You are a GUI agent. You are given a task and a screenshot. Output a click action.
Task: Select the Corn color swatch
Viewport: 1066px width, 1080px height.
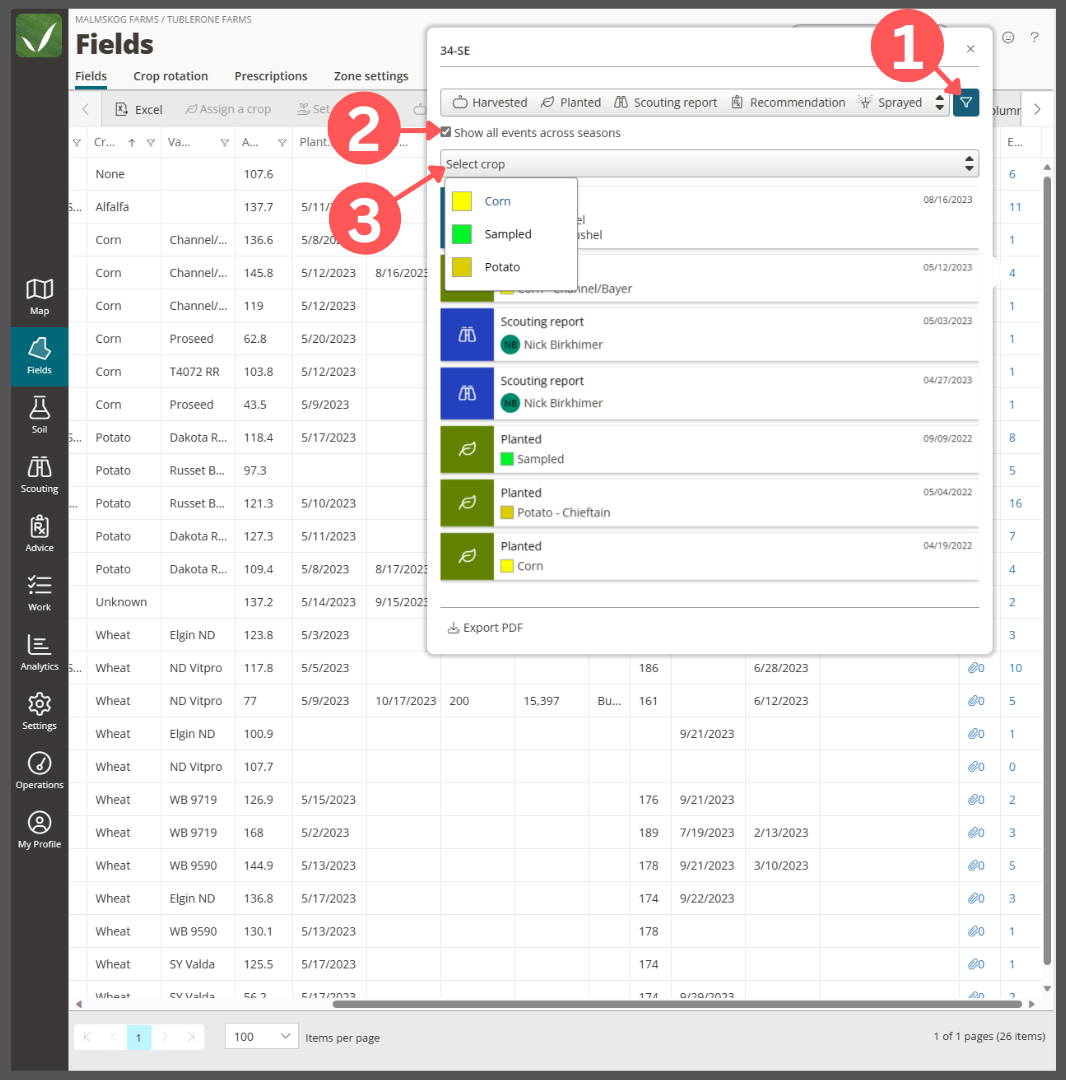pos(462,201)
